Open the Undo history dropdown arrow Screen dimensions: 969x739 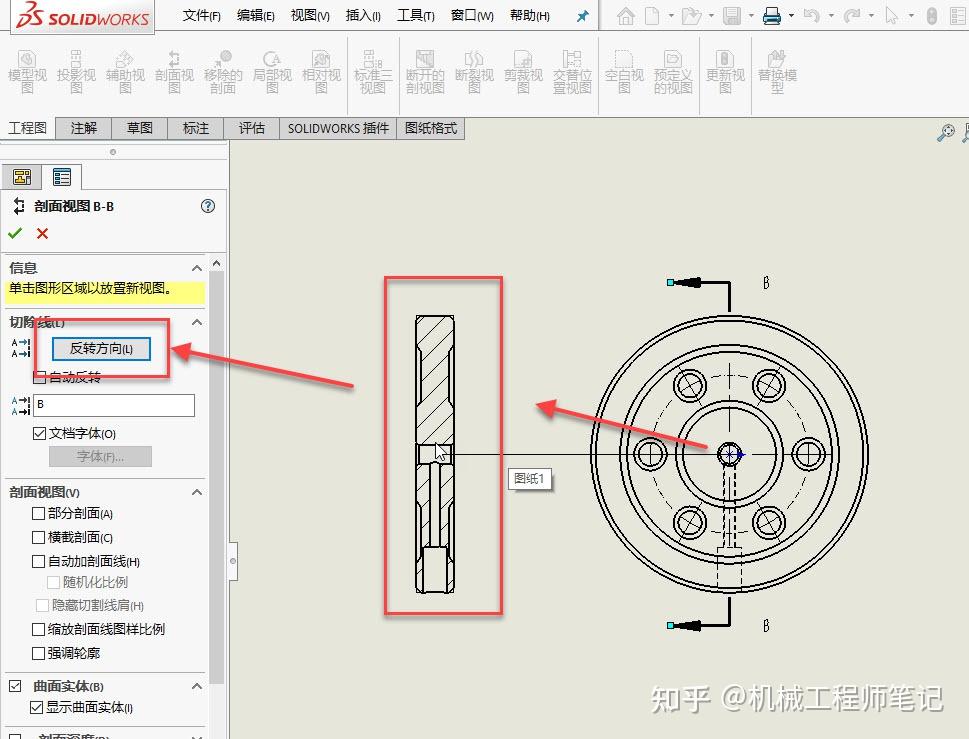[831, 16]
